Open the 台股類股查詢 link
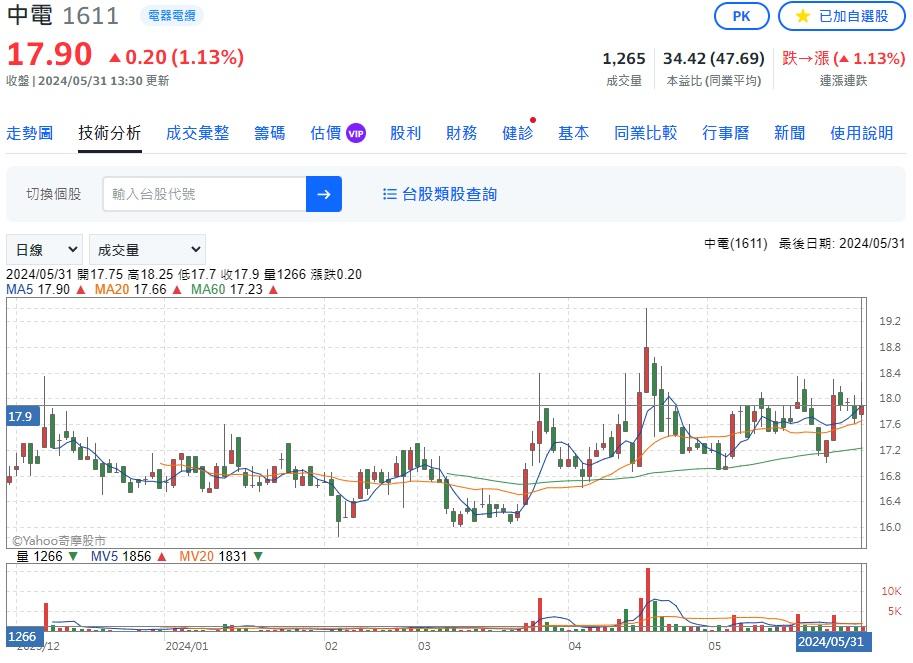913x663 pixels. pyautogui.click(x=449, y=194)
